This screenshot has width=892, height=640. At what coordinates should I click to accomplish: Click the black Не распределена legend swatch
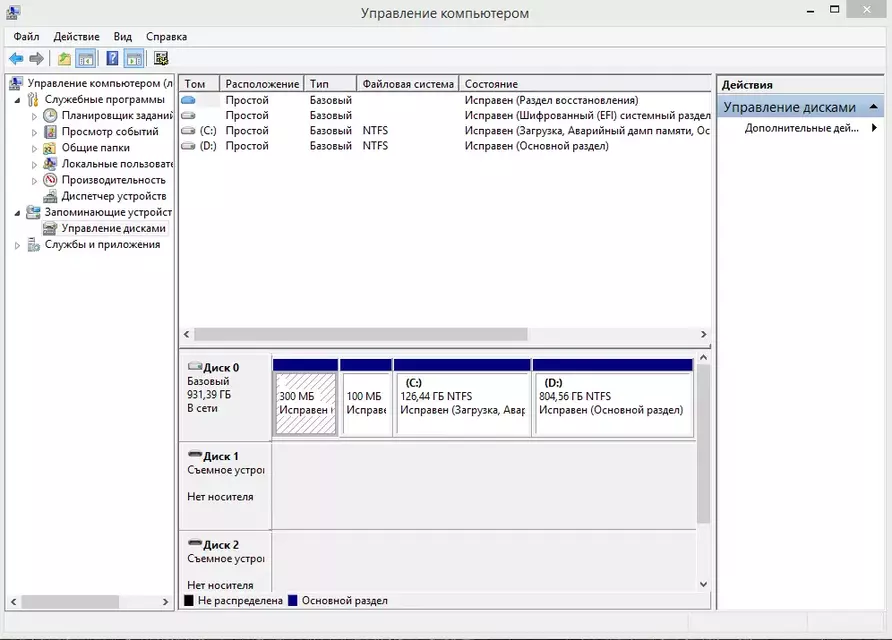click(x=189, y=601)
